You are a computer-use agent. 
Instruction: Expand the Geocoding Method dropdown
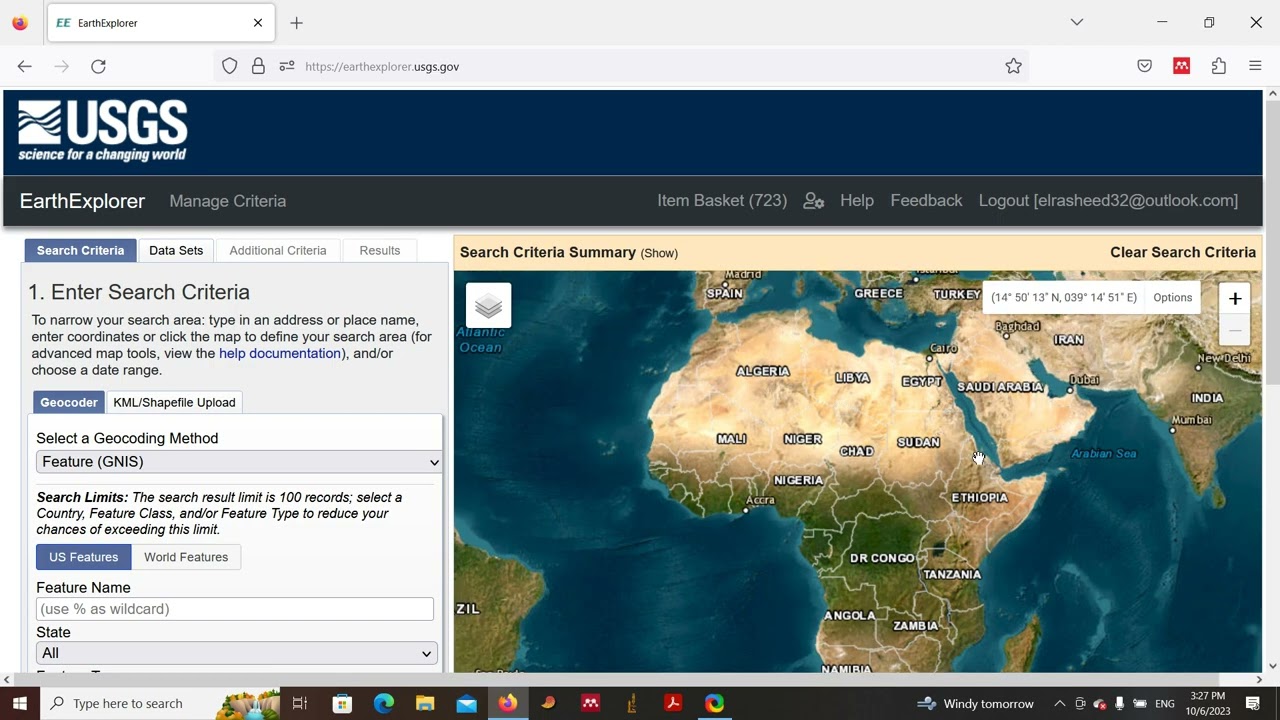click(x=238, y=461)
